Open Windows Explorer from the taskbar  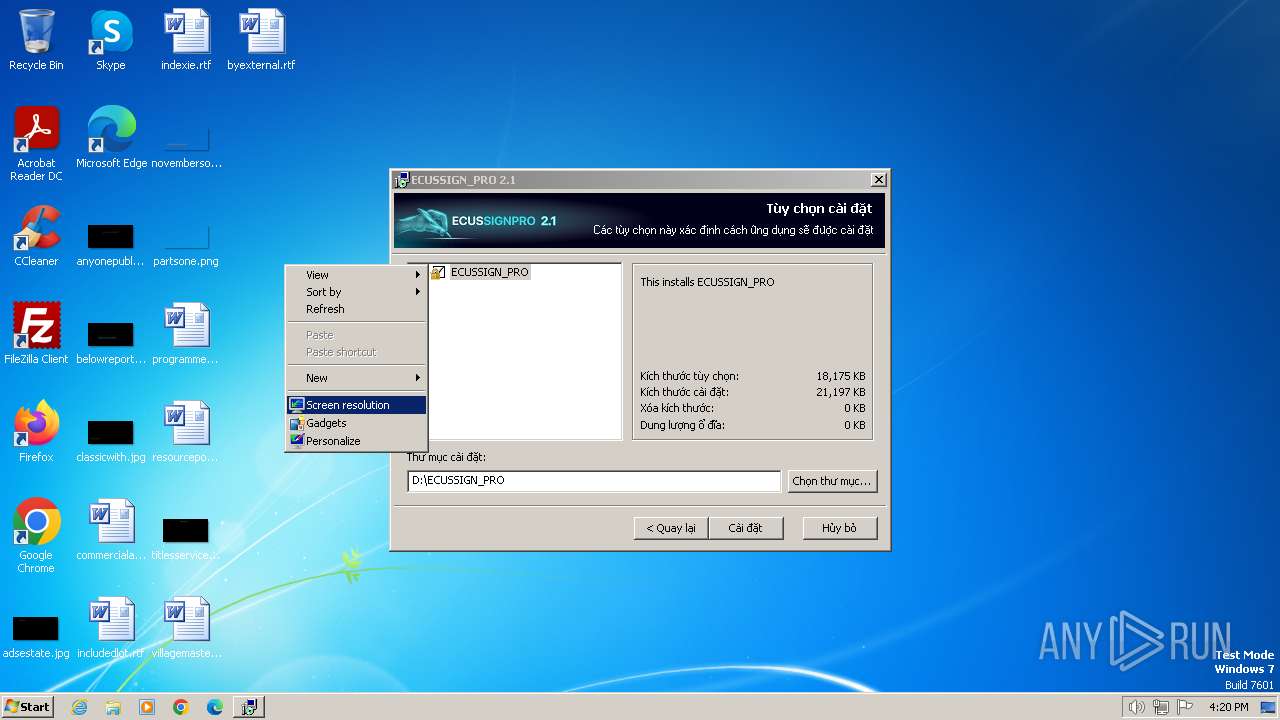point(113,707)
